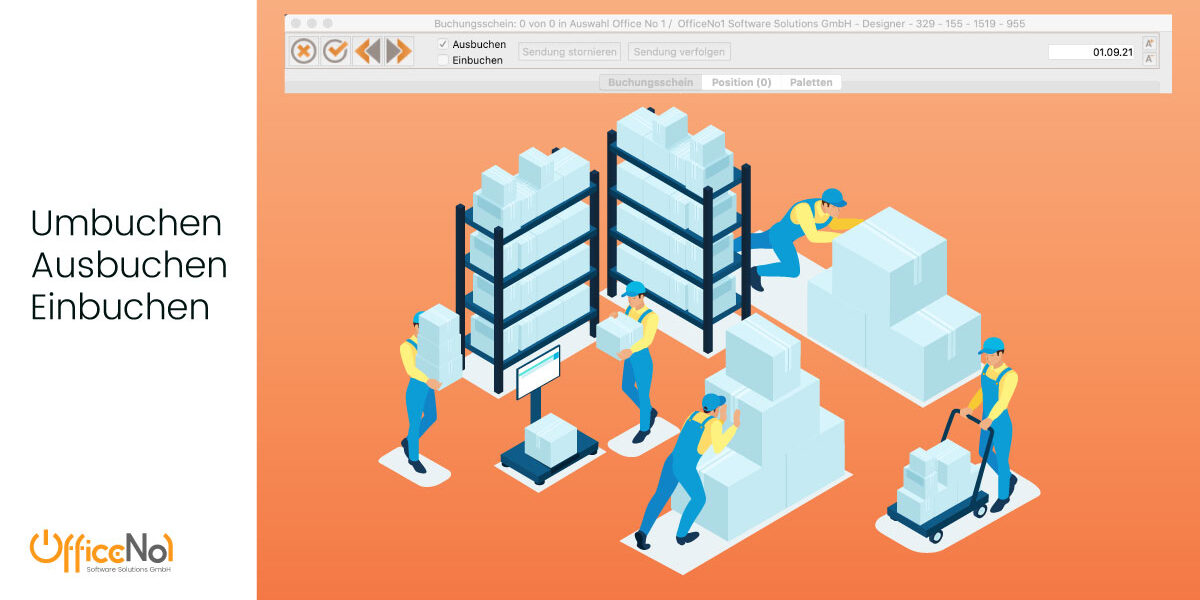Click the orange checkmark confirm icon
The height and width of the screenshot is (600, 1200).
pos(335,51)
